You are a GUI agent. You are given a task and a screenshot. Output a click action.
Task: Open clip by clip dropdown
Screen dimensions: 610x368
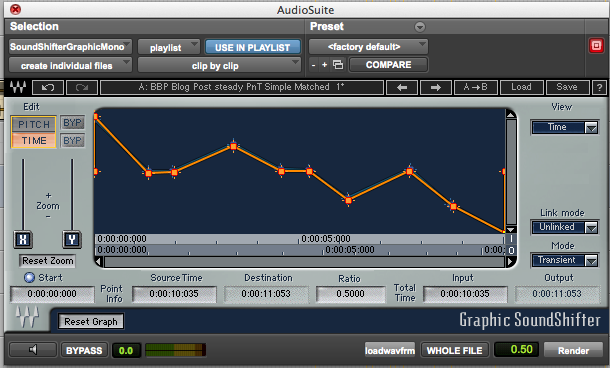[x=219, y=65]
